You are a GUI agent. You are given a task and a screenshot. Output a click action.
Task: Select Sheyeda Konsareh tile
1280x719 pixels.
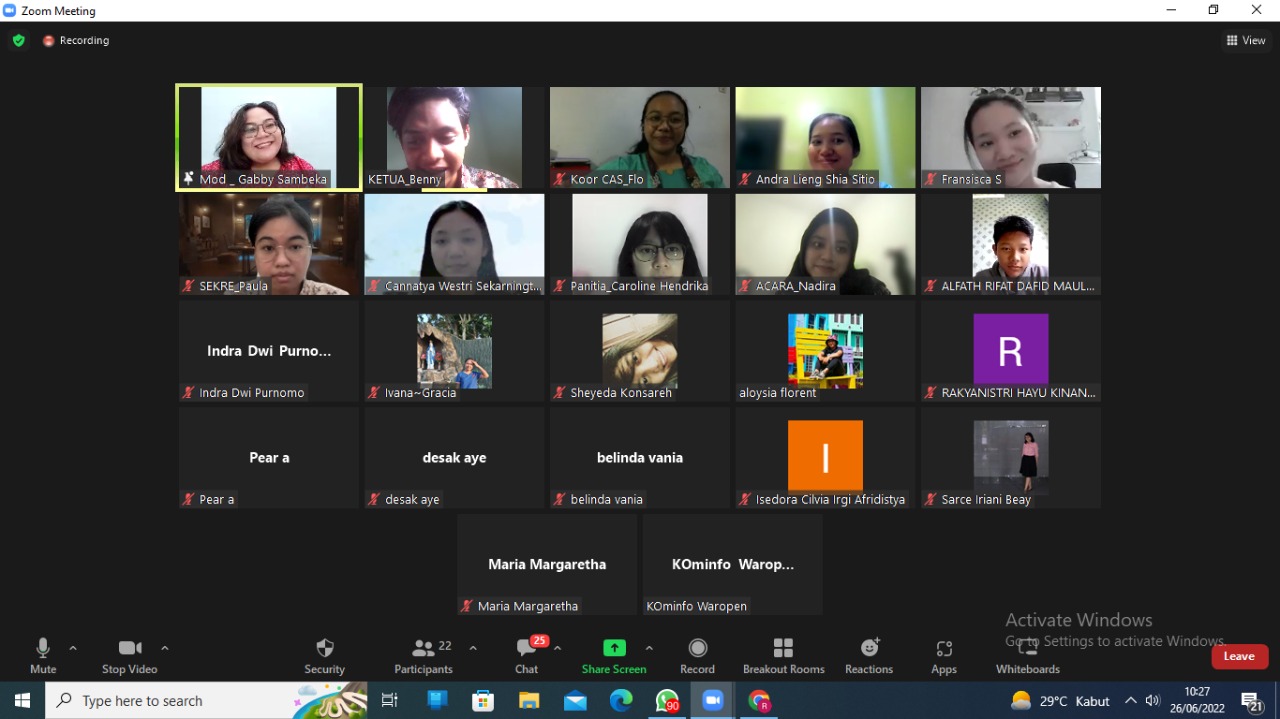pyautogui.click(x=640, y=351)
